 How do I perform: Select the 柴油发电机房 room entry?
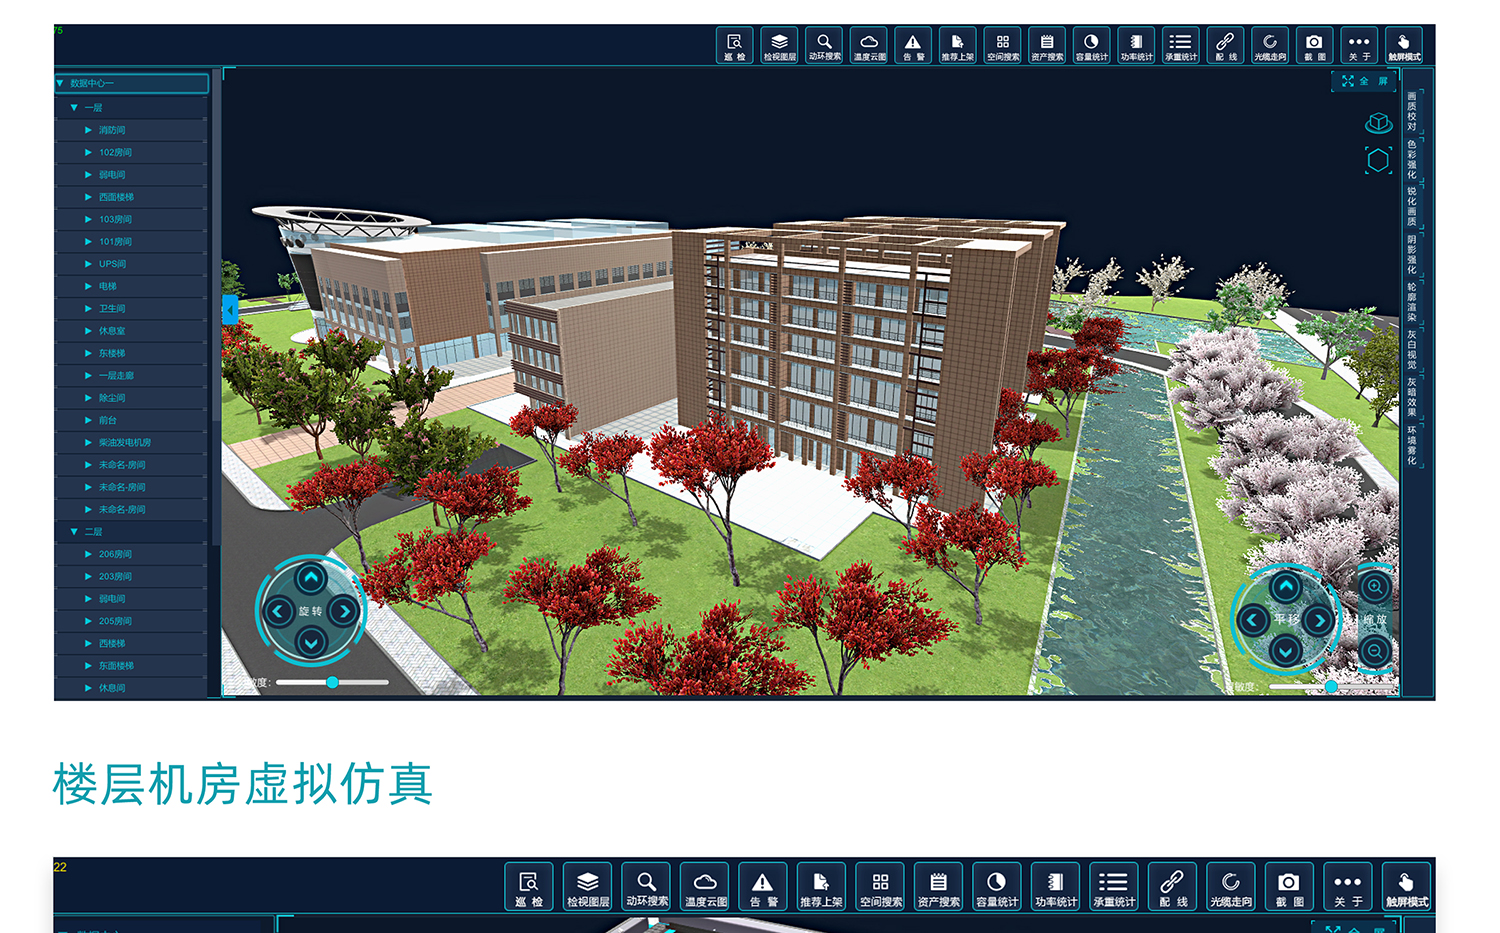pos(124,442)
